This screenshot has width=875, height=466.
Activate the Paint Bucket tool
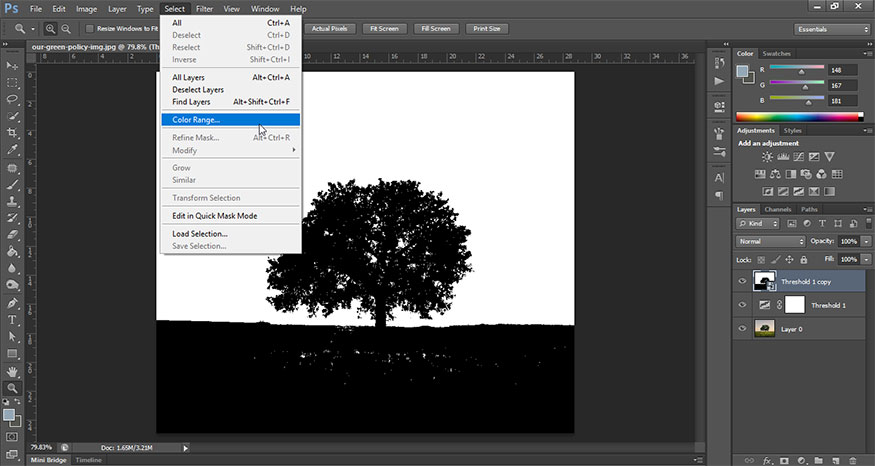pyautogui.click(x=13, y=252)
